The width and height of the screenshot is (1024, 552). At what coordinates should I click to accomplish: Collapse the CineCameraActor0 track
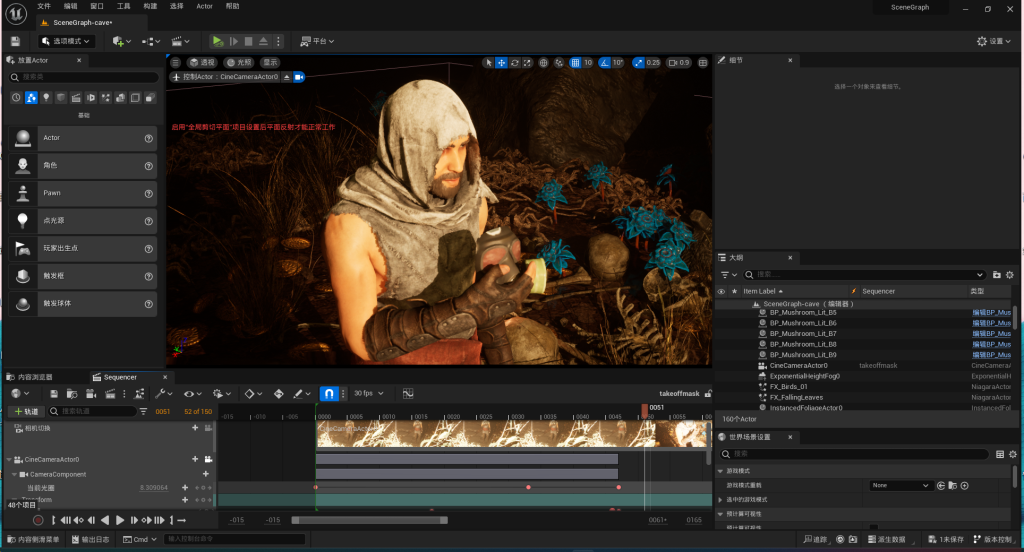pyautogui.click(x=9, y=460)
